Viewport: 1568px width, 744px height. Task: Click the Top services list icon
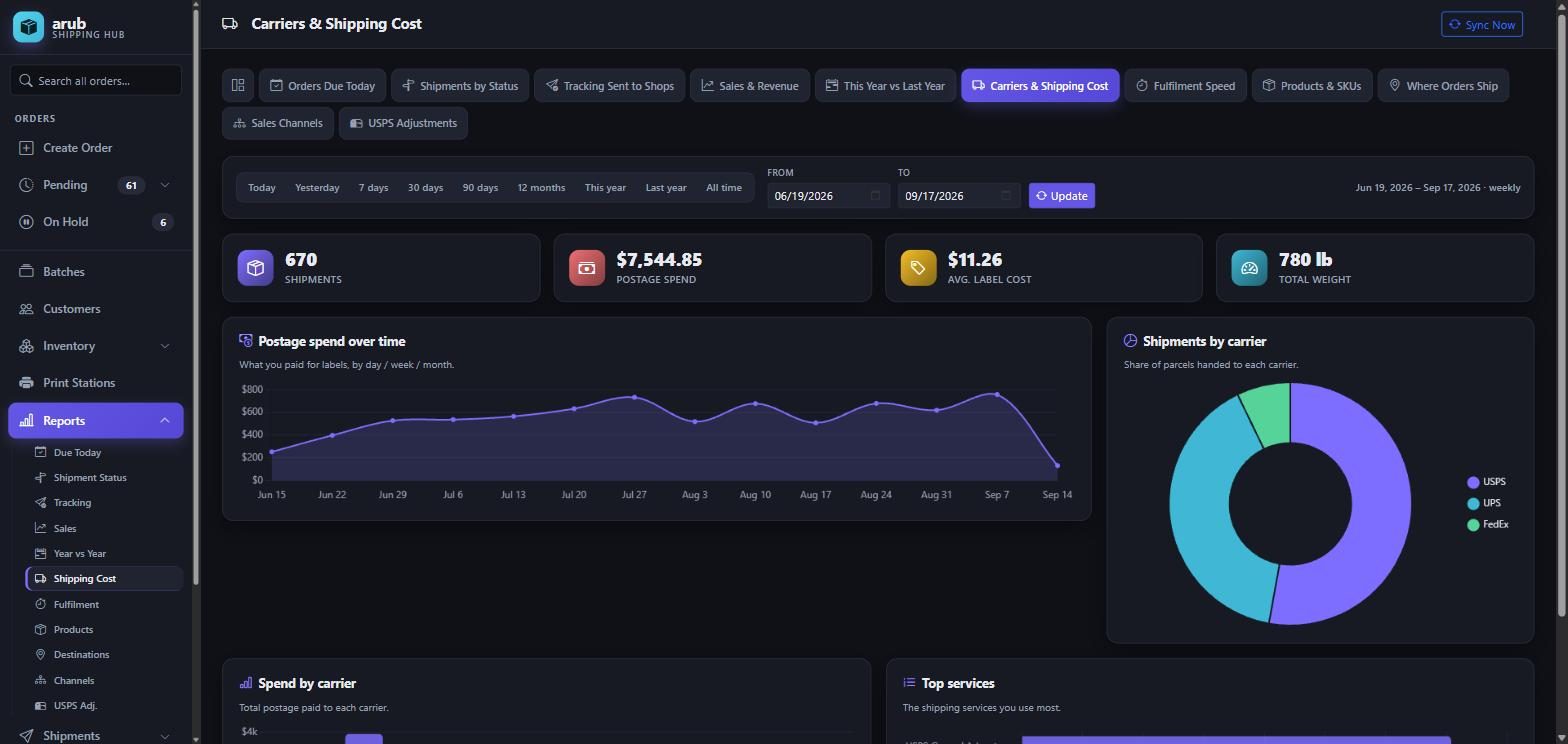(909, 683)
